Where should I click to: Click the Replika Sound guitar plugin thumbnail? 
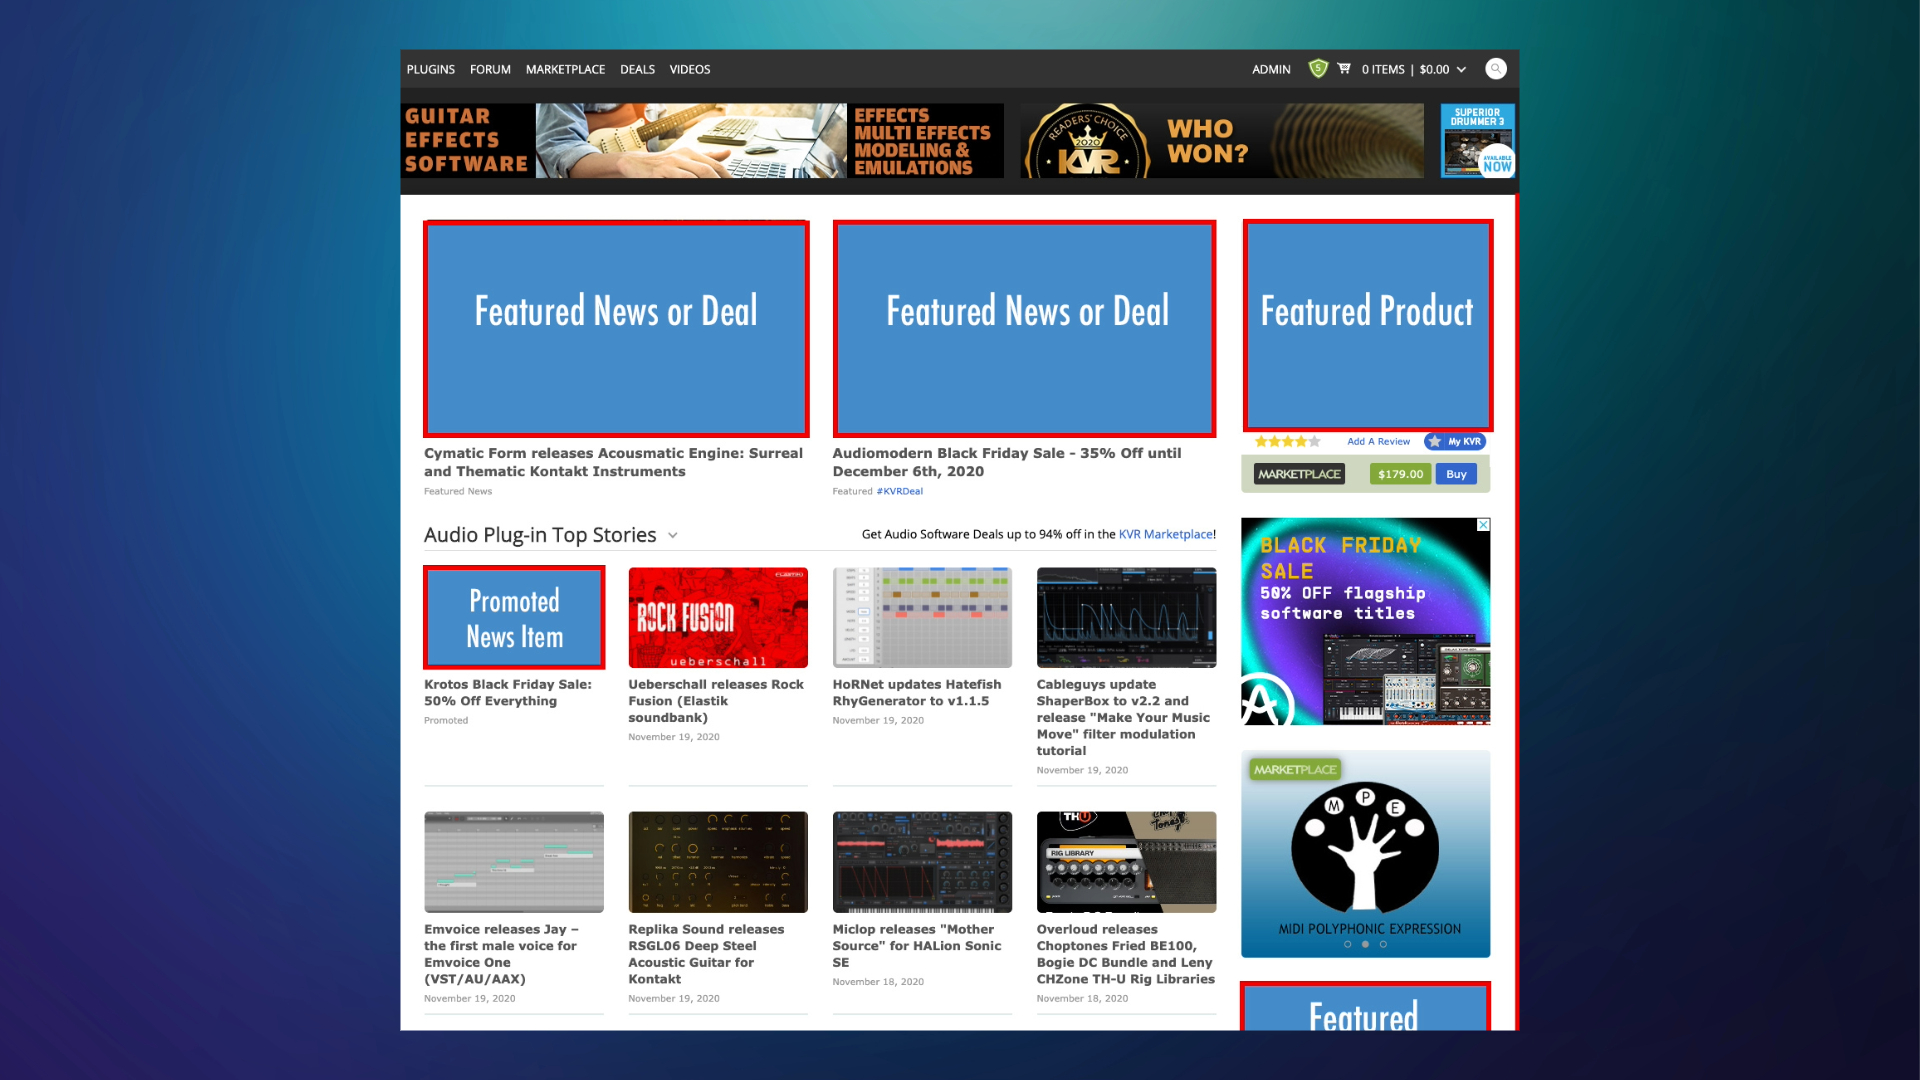click(x=718, y=862)
